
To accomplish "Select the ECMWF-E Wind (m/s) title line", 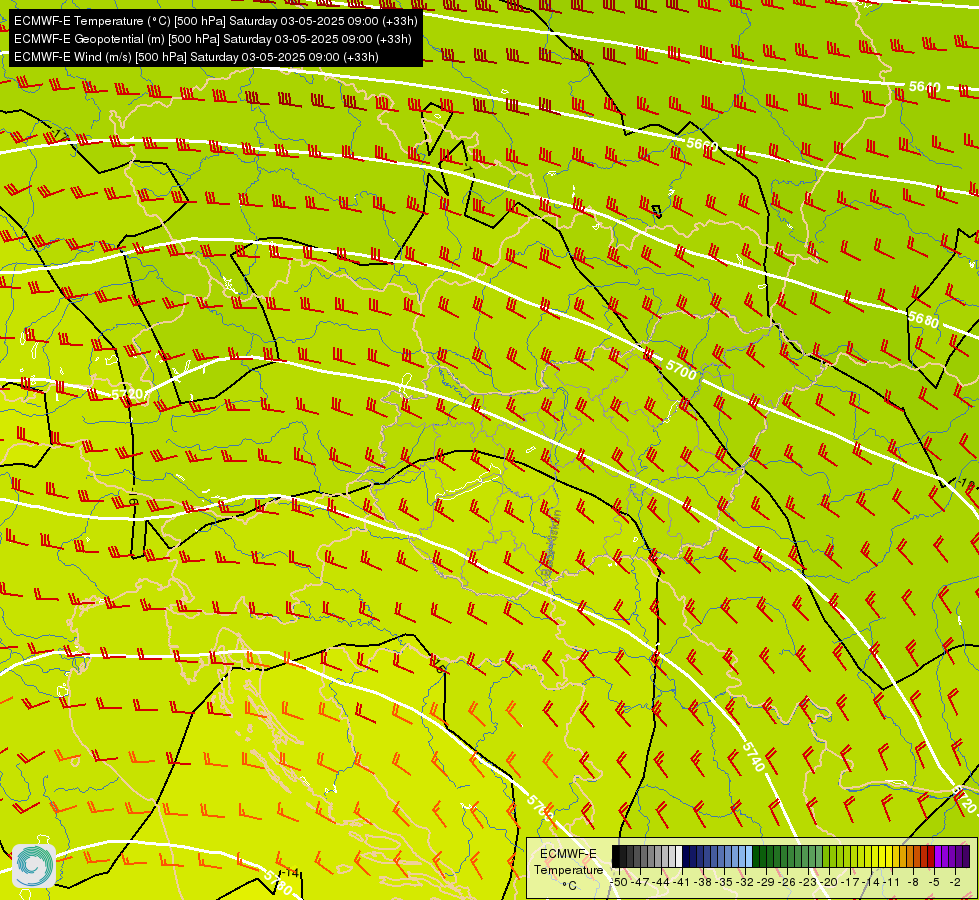I will tap(196, 57).
